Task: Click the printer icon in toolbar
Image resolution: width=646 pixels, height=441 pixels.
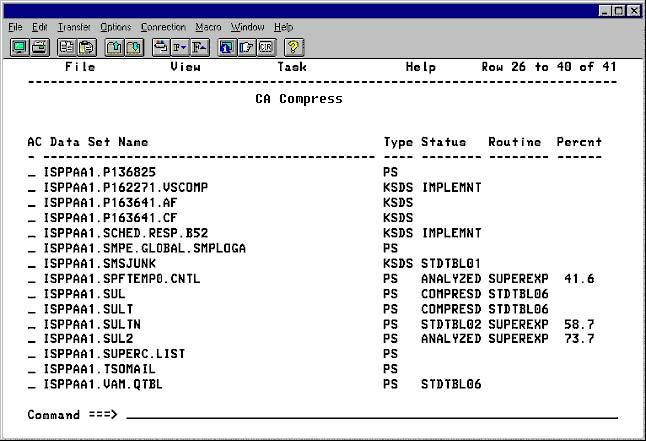Action: [38, 47]
